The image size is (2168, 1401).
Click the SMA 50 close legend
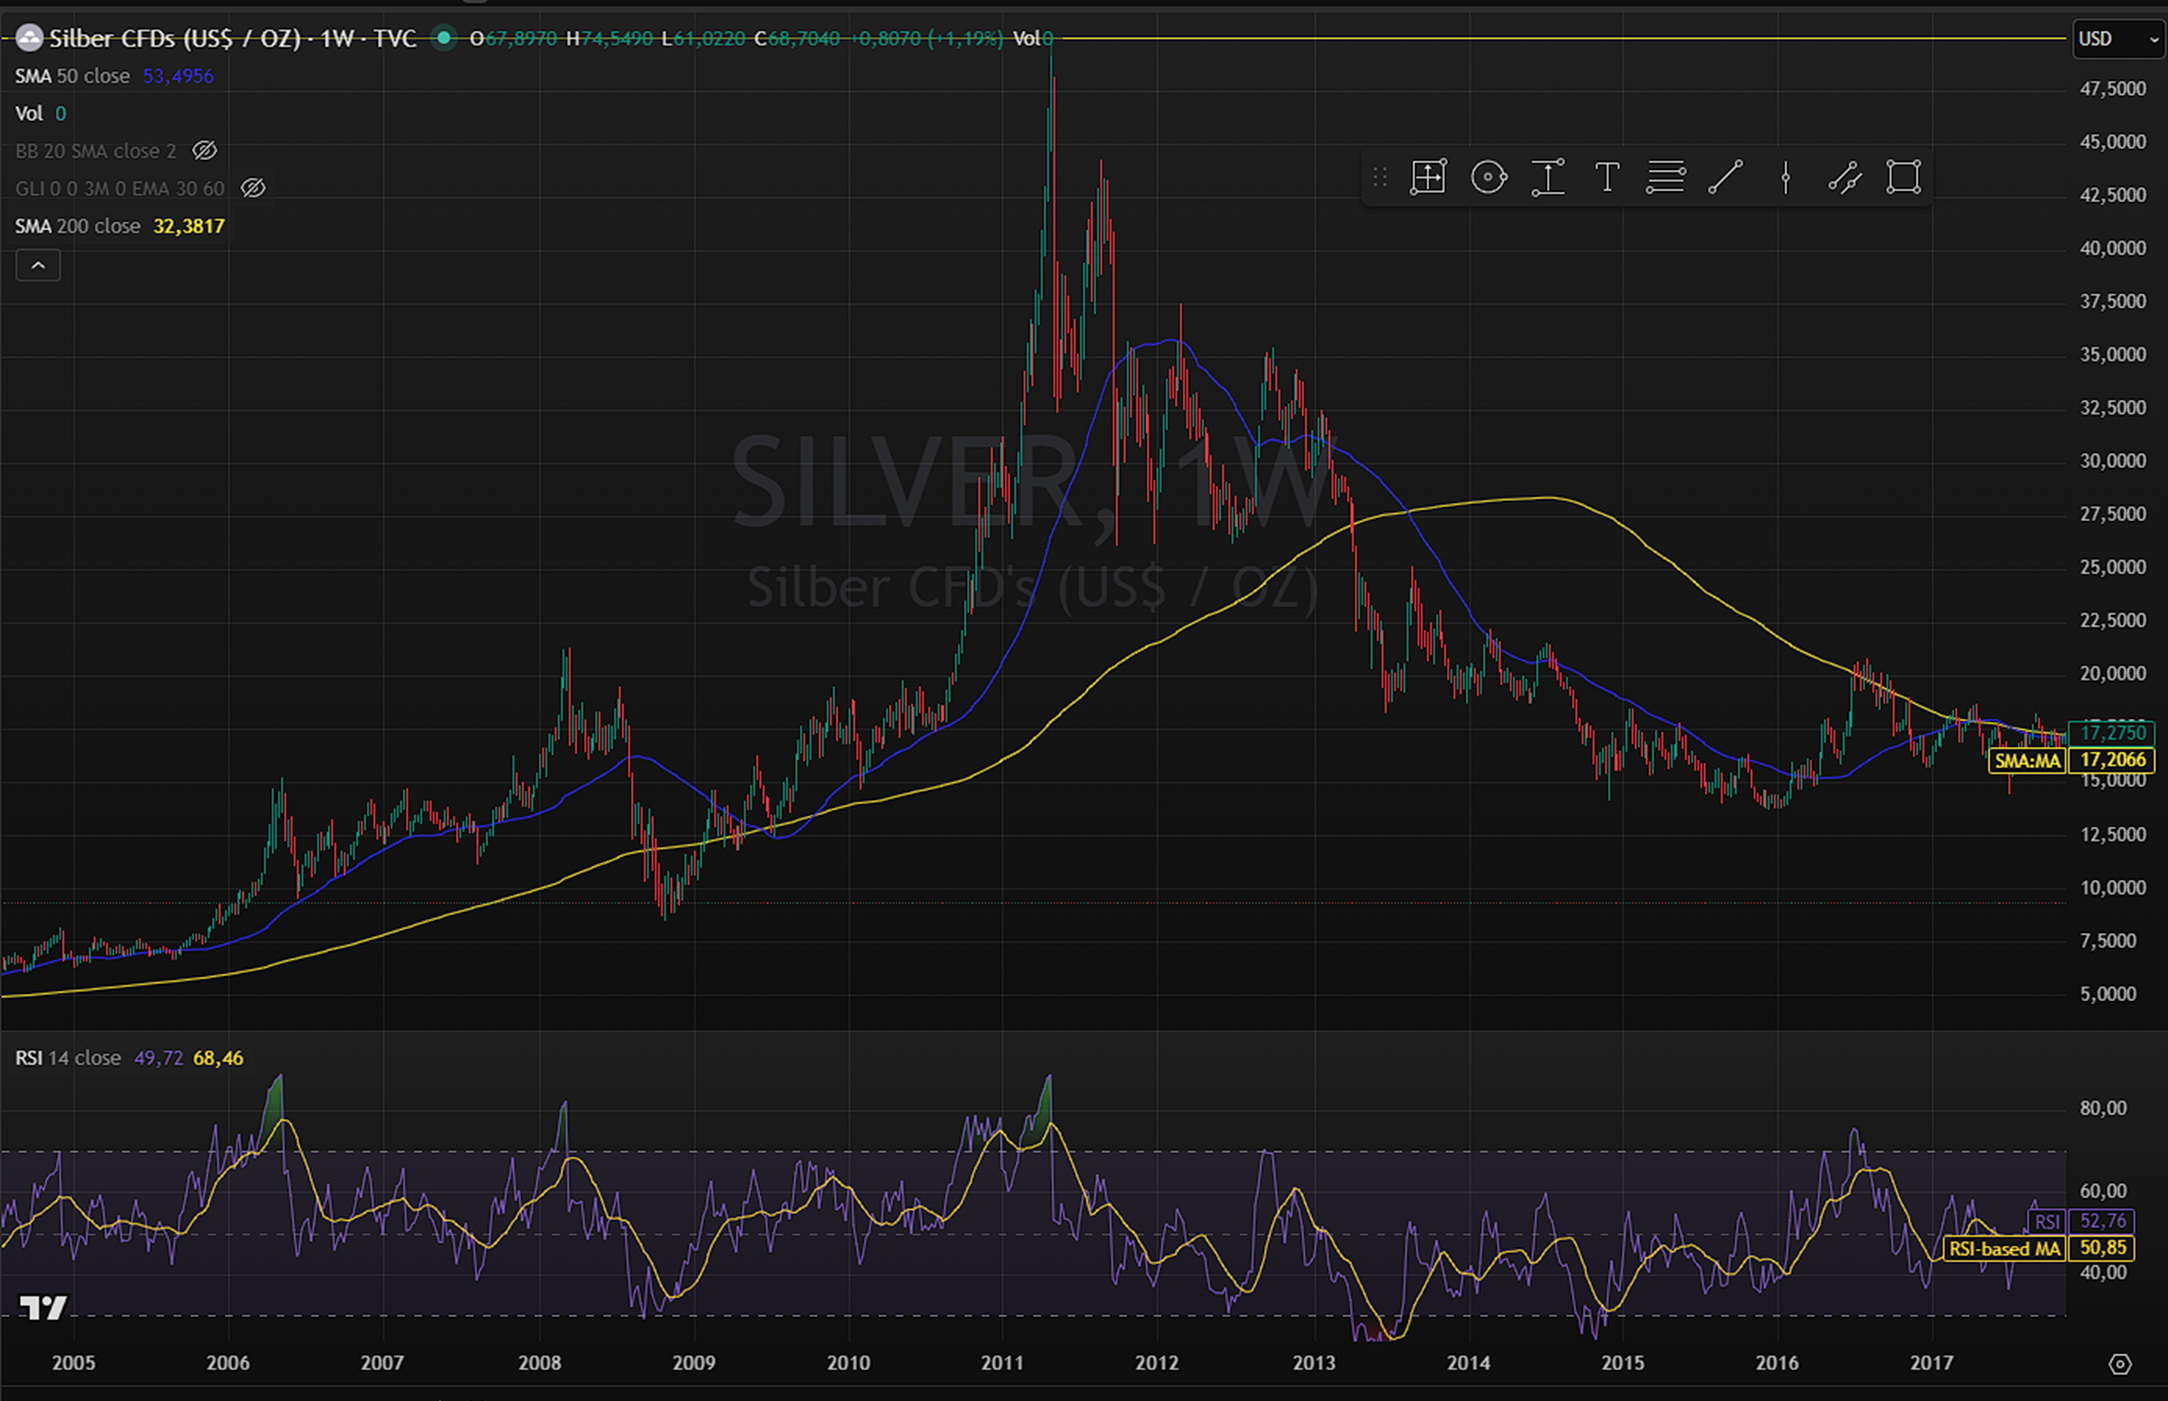coord(72,76)
